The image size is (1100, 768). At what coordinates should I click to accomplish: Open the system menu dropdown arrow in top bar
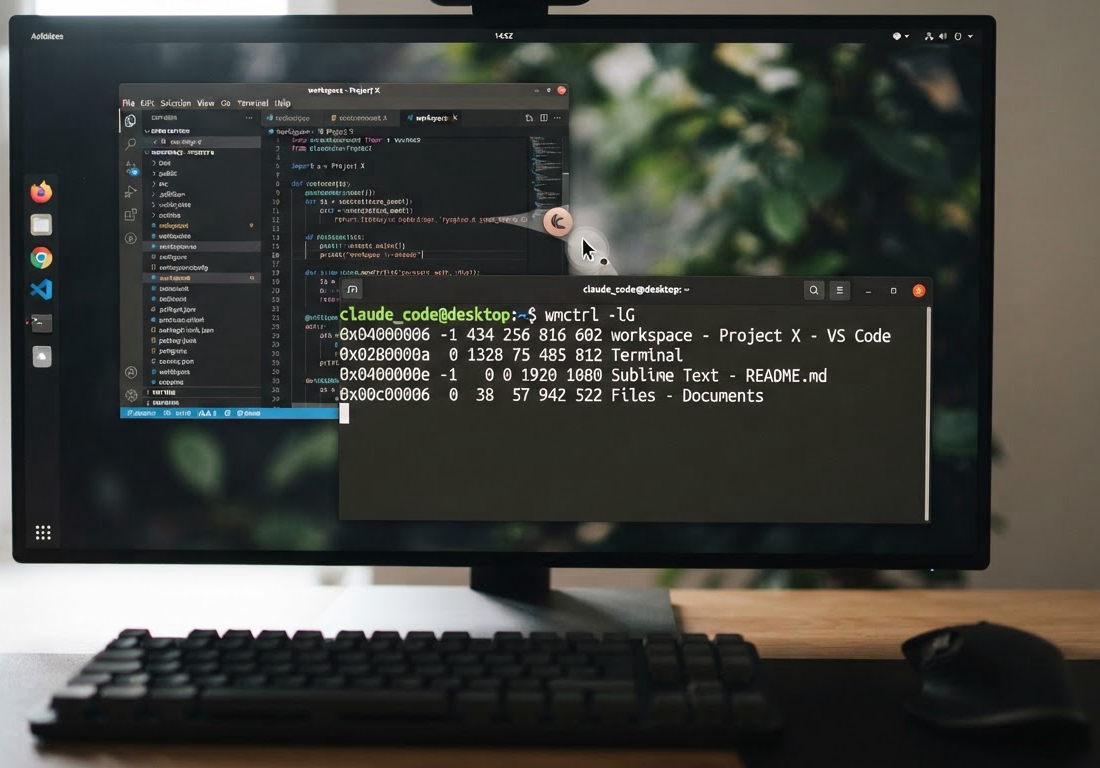(970, 36)
